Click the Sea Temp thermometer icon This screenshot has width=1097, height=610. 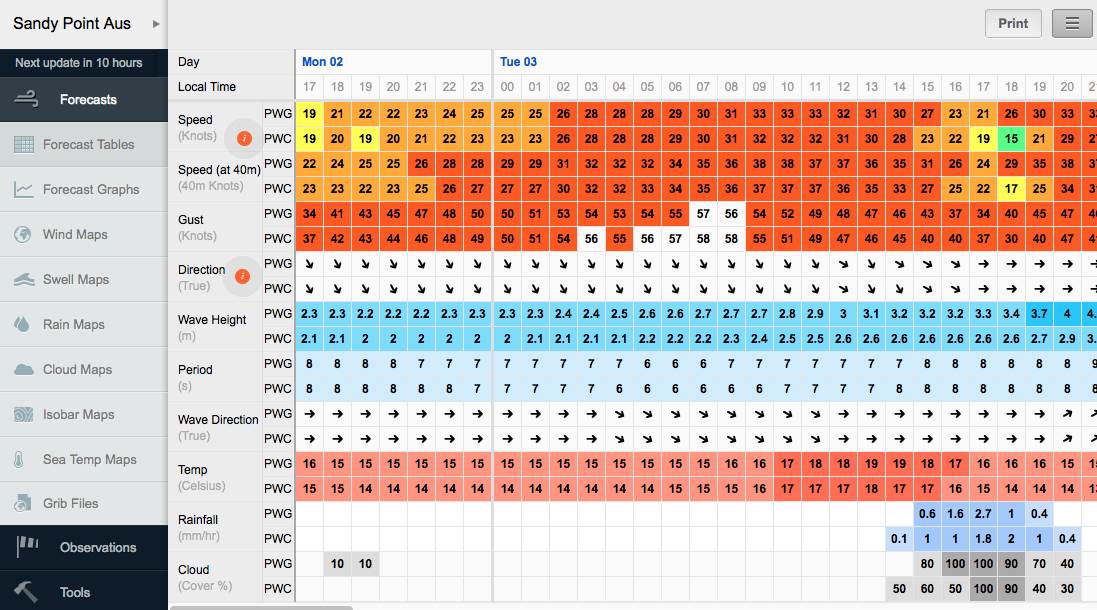[19, 460]
